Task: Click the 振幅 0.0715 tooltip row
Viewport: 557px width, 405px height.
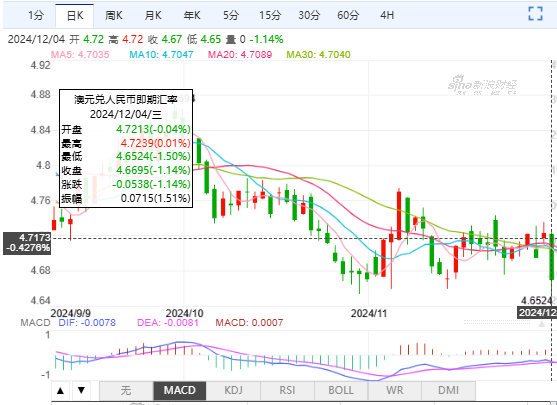Action: pyautogui.click(x=126, y=199)
